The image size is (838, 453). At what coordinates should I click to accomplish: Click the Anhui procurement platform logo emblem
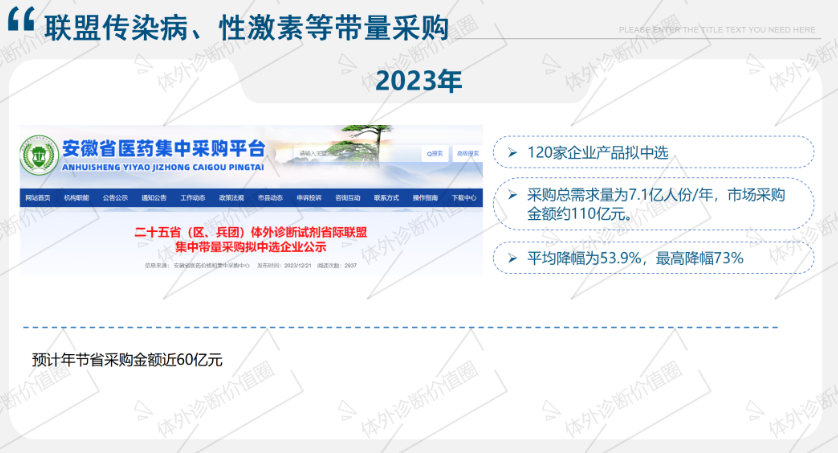point(39,155)
